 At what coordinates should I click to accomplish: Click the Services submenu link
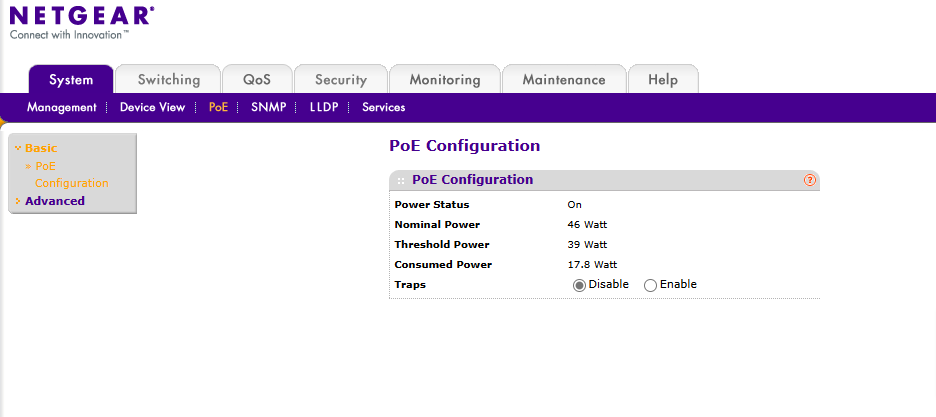(x=383, y=107)
